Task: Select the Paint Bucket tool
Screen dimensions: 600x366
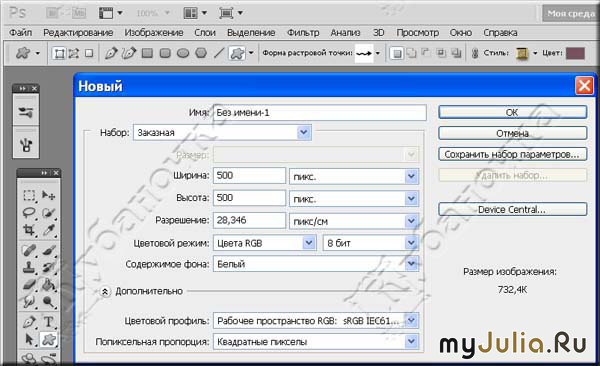Action: tap(48, 285)
